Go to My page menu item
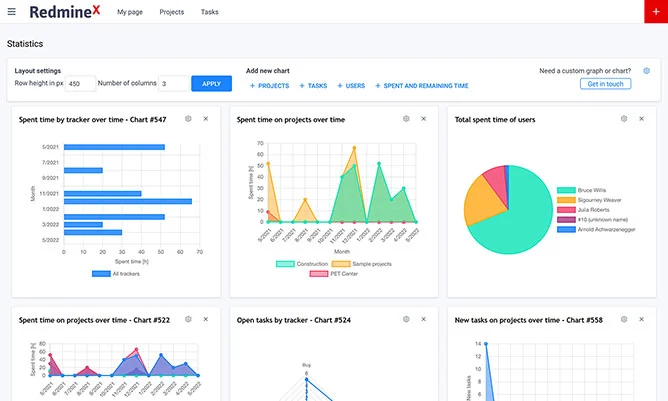The height and width of the screenshot is (401, 668). coord(130,12)
